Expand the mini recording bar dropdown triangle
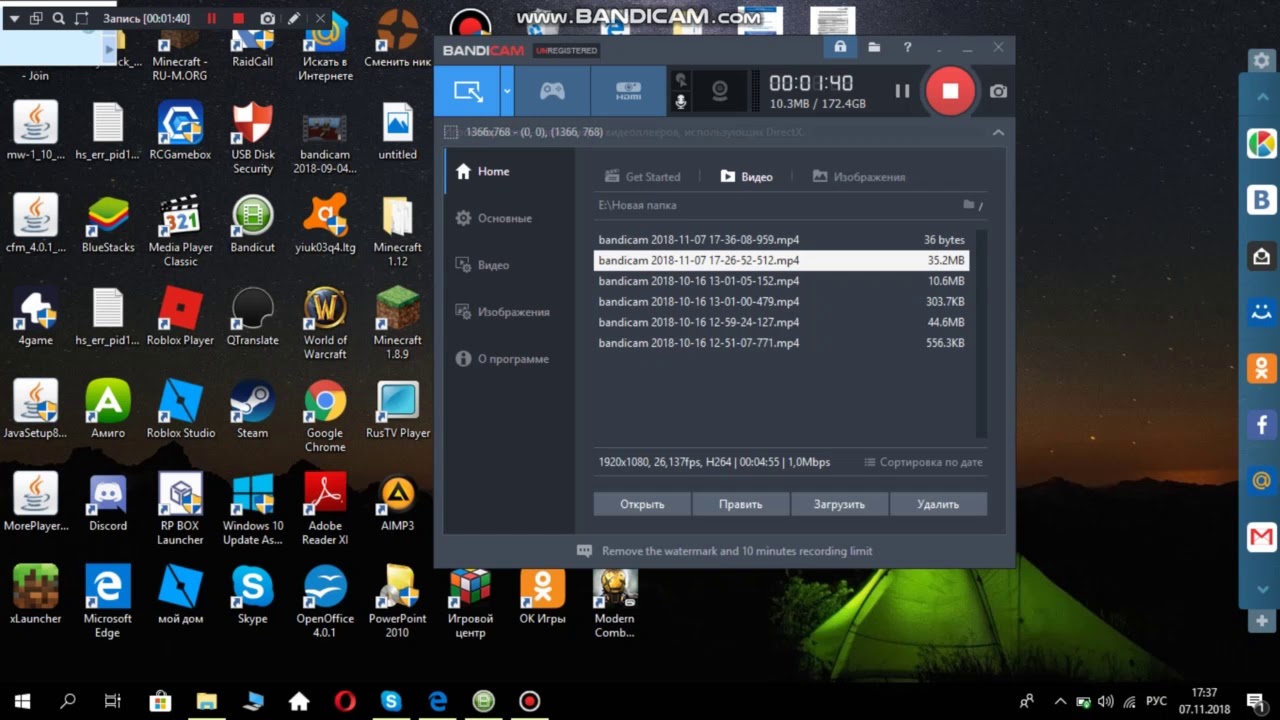Screen dimensions: 1280x720 [14, 19]
